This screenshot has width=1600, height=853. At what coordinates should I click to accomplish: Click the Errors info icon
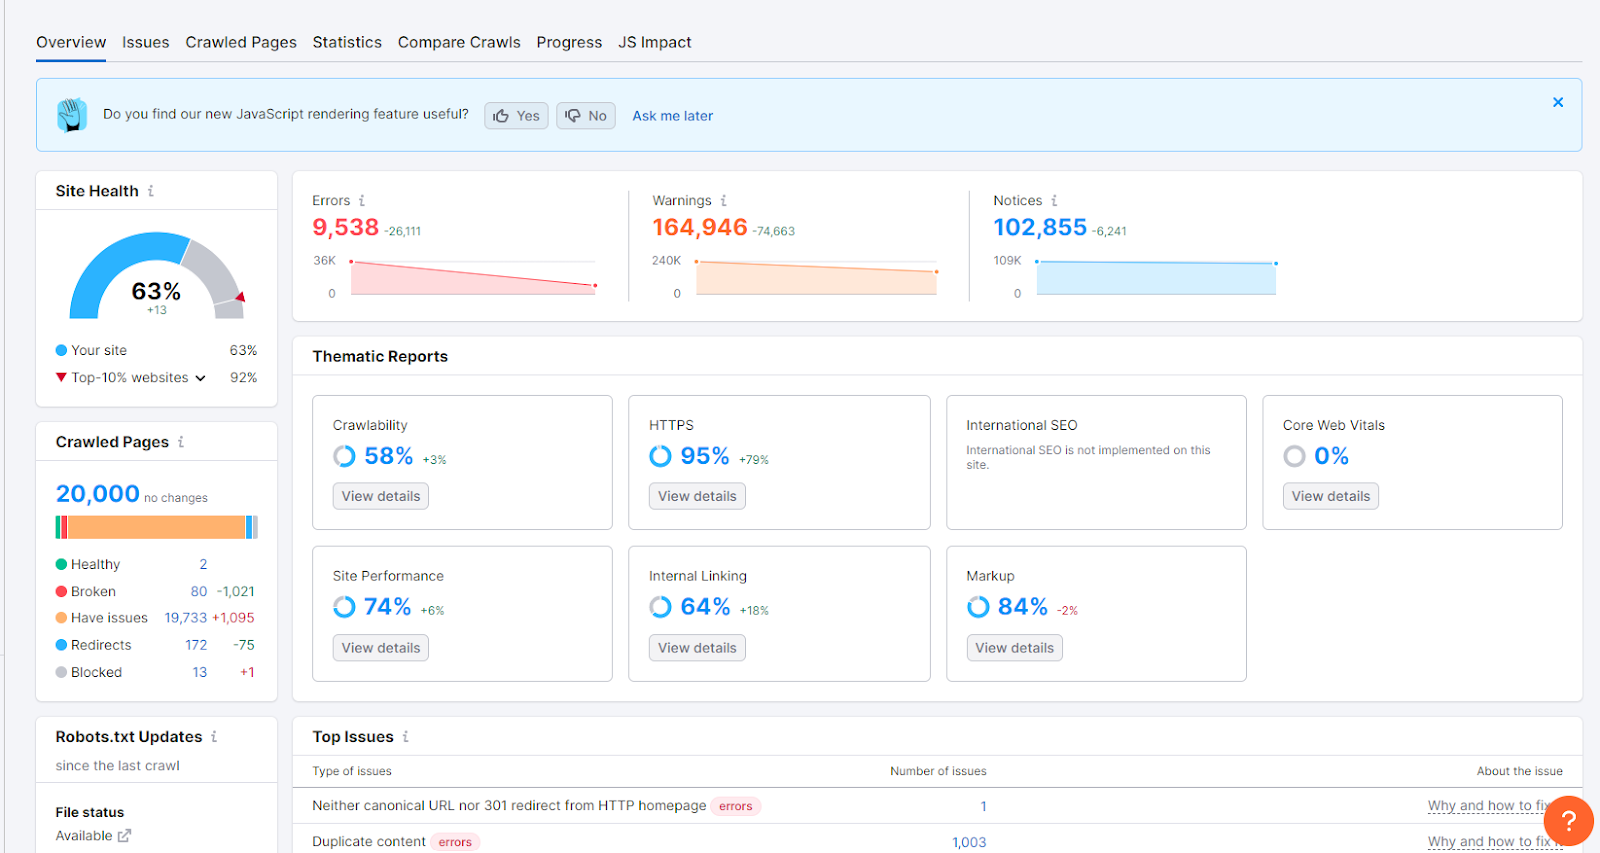pyautogui.click(x=362, y=201)
